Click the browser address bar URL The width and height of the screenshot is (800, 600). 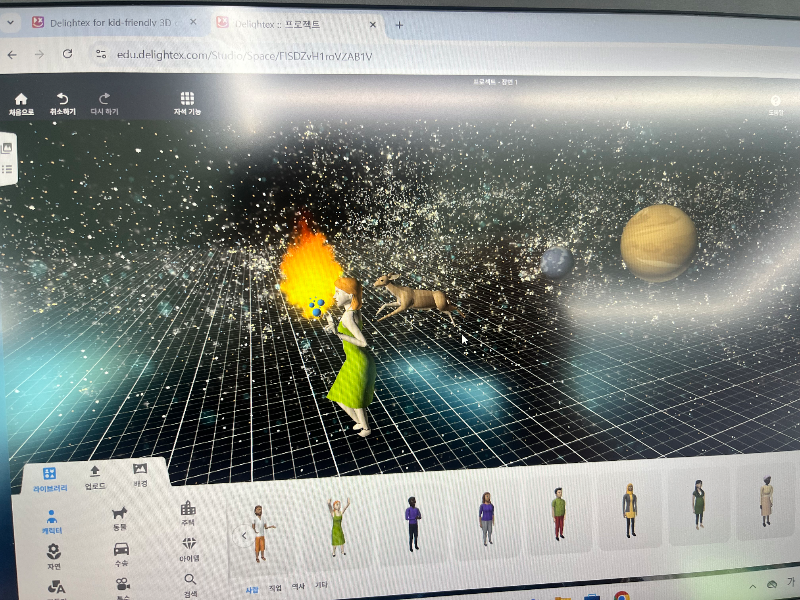pos(245,56)
